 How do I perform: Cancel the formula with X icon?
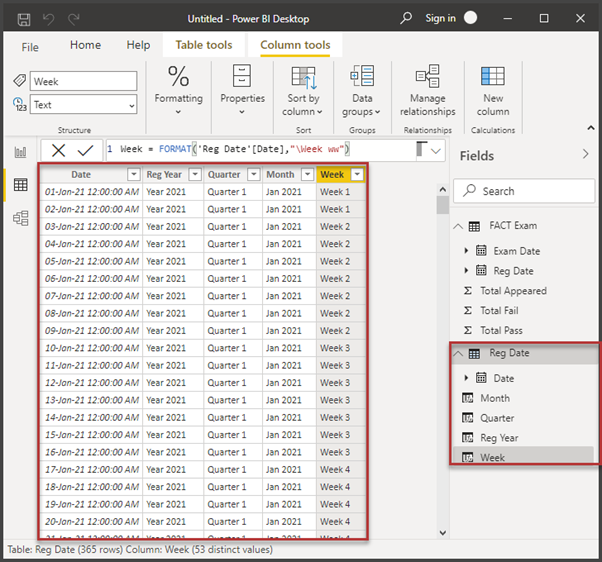point(58,150)
